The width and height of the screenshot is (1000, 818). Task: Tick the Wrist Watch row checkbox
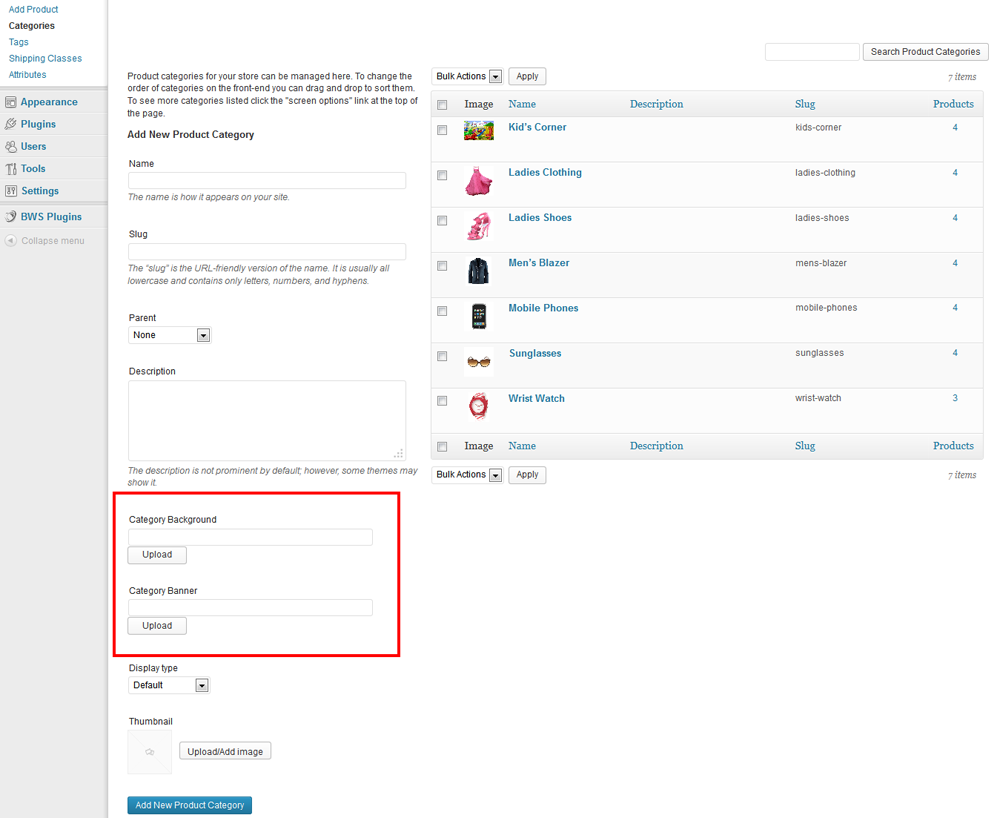click(442, 401)
